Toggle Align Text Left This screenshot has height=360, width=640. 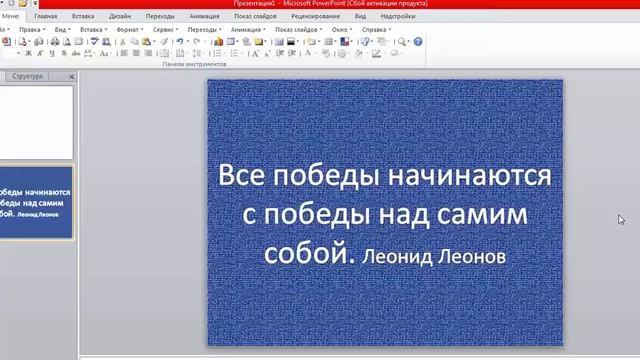click(x=124, y=53)
